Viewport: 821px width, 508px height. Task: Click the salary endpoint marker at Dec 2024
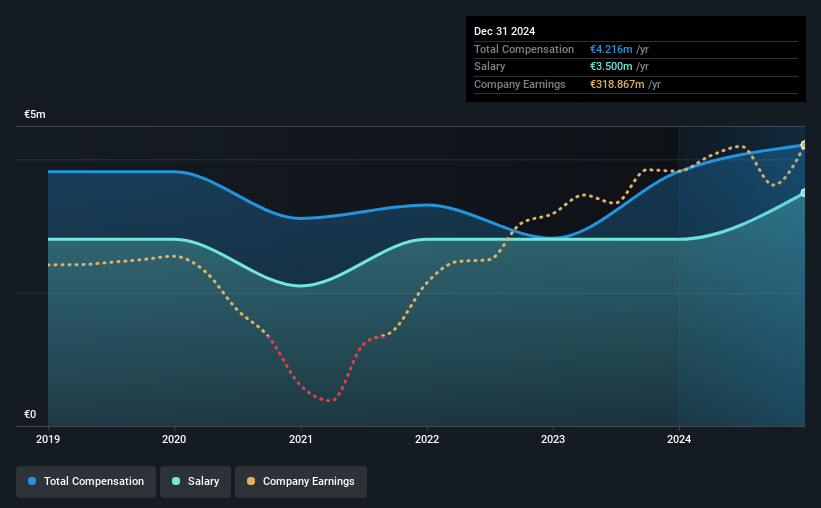click(x=803, y=193)
